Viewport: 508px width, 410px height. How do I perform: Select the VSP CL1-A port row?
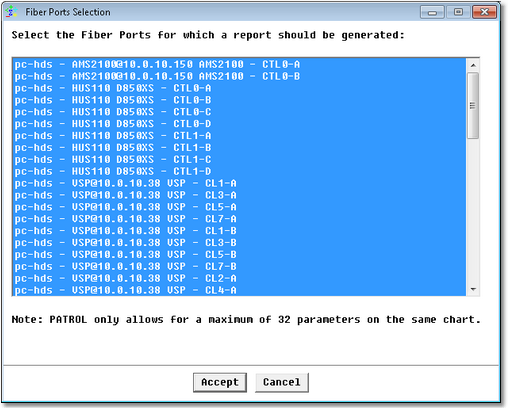pyautogui.click(x=239, y=183)
